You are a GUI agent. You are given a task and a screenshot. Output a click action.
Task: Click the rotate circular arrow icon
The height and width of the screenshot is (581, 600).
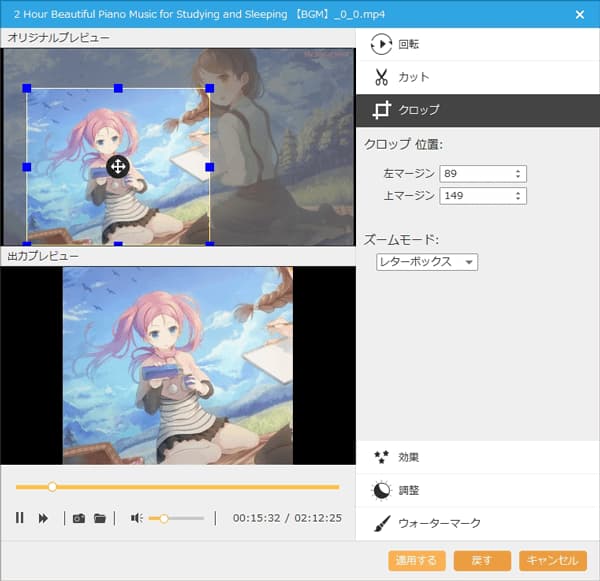click(x=381, y=44)
